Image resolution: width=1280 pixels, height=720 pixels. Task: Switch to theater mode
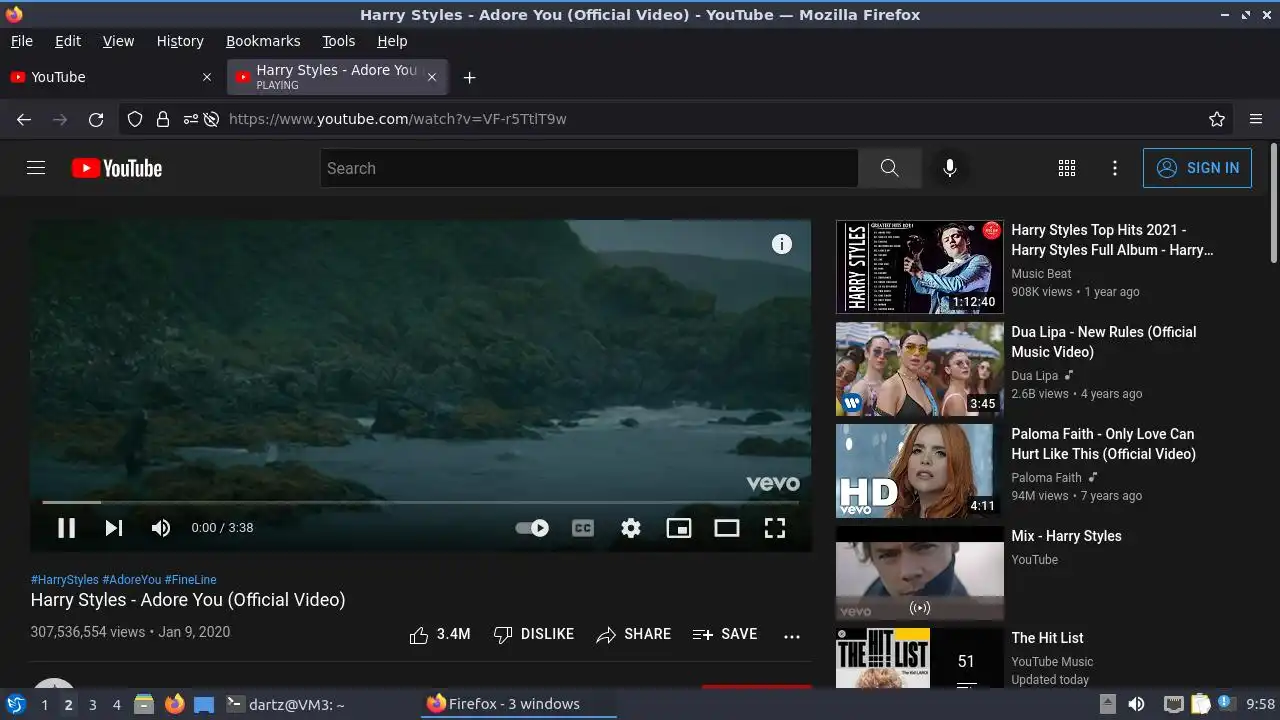point(727,528)
